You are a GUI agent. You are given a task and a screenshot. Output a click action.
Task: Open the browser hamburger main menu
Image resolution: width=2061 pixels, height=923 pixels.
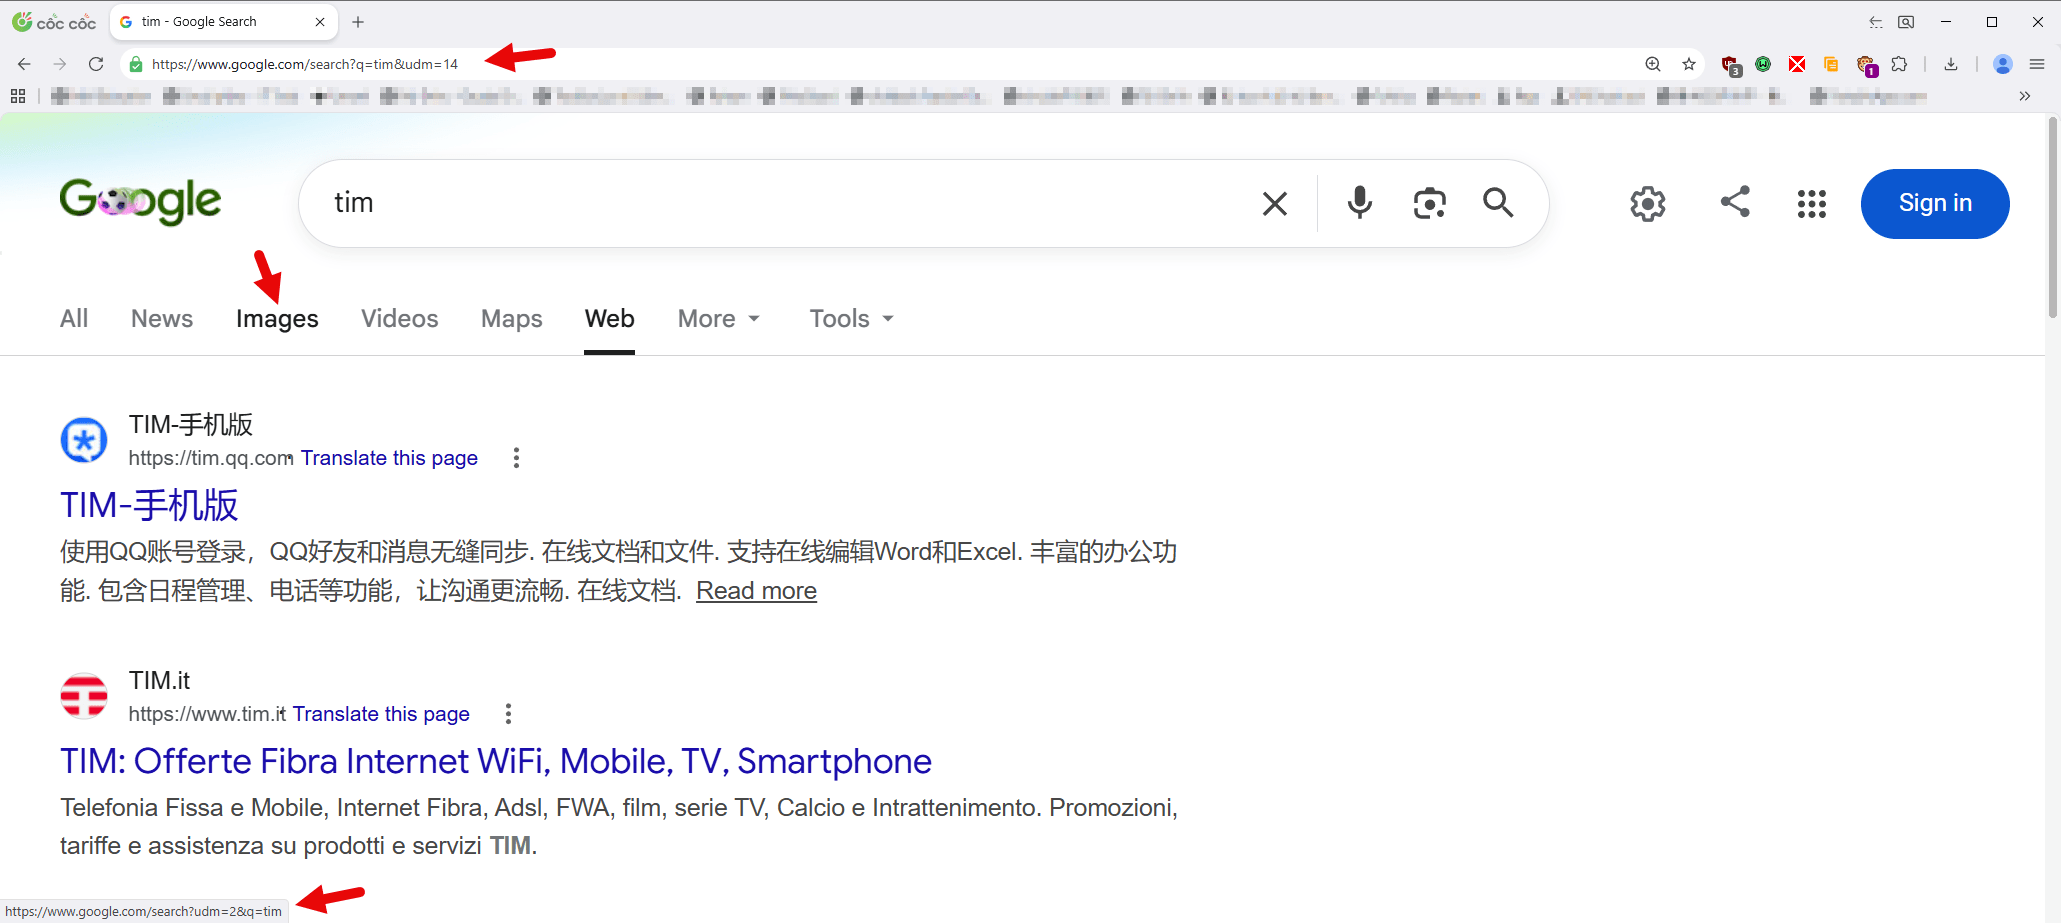[x=2037, y=64]
